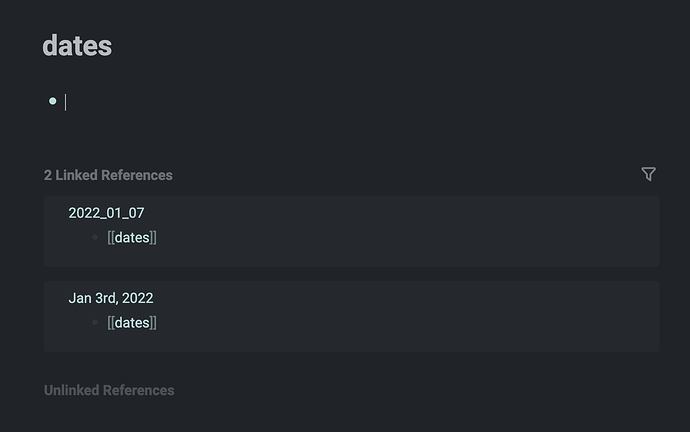Open the Linked References filter funnel icon

point(648,174)
